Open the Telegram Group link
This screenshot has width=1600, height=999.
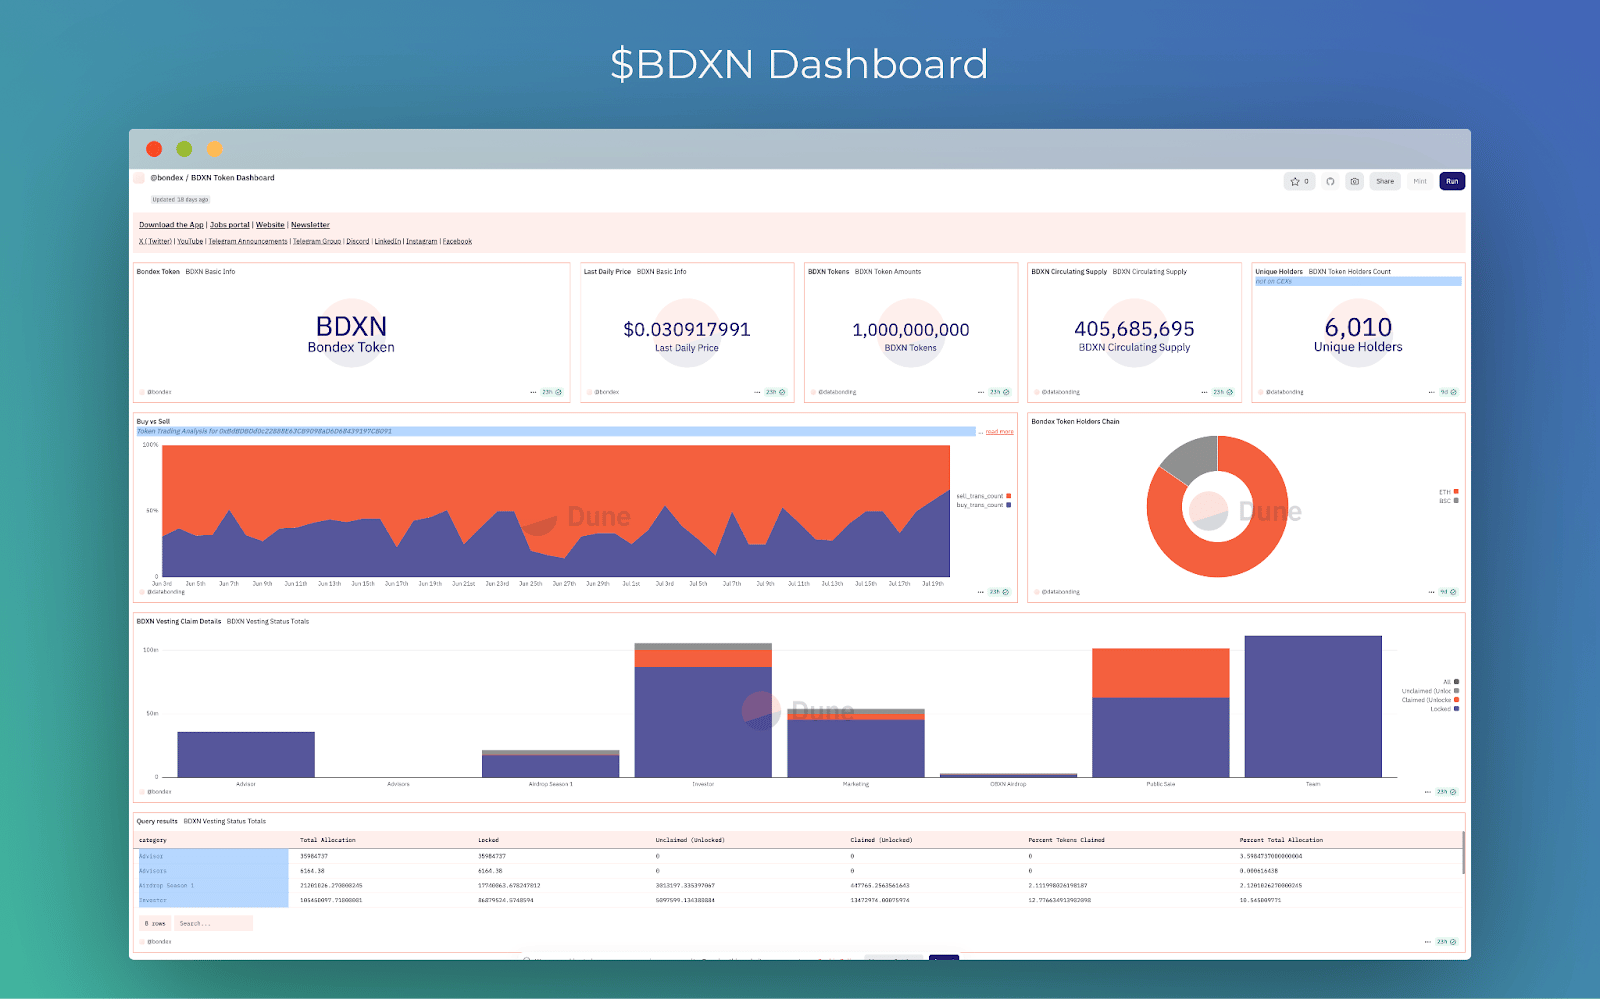(x=317, y=241)
